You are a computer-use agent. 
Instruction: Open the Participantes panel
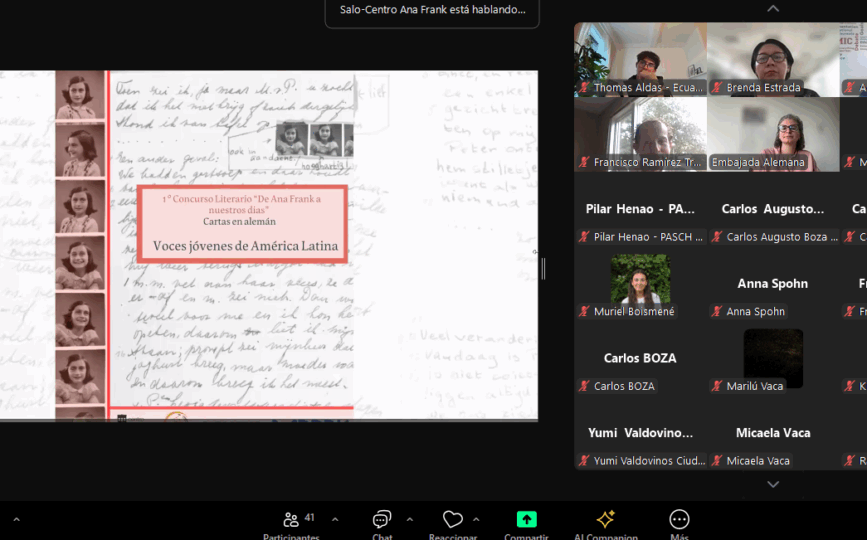click(x=291, y=521)
